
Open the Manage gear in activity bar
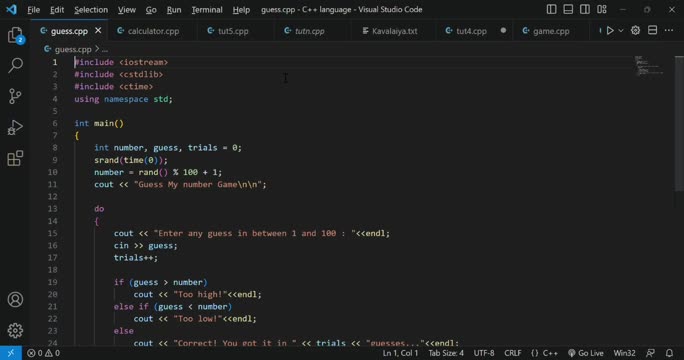(15, 330)
